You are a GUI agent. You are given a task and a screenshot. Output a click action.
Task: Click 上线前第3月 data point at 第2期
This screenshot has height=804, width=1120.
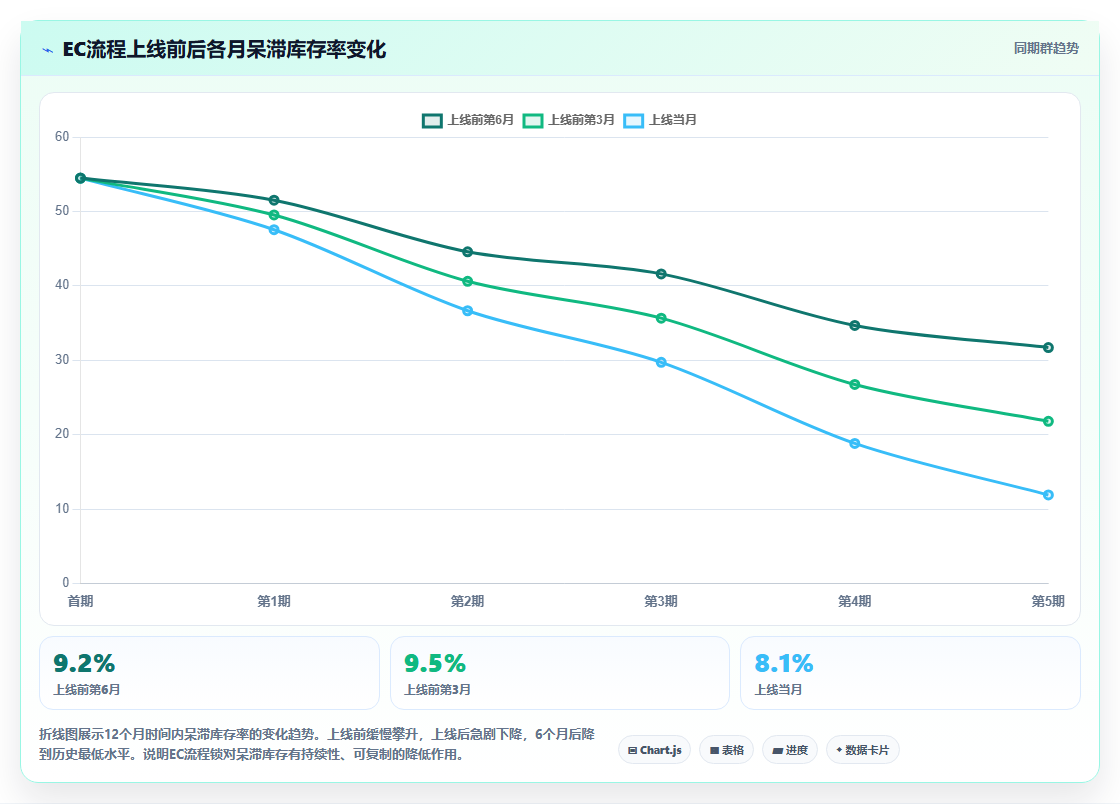tap(468, 281)
